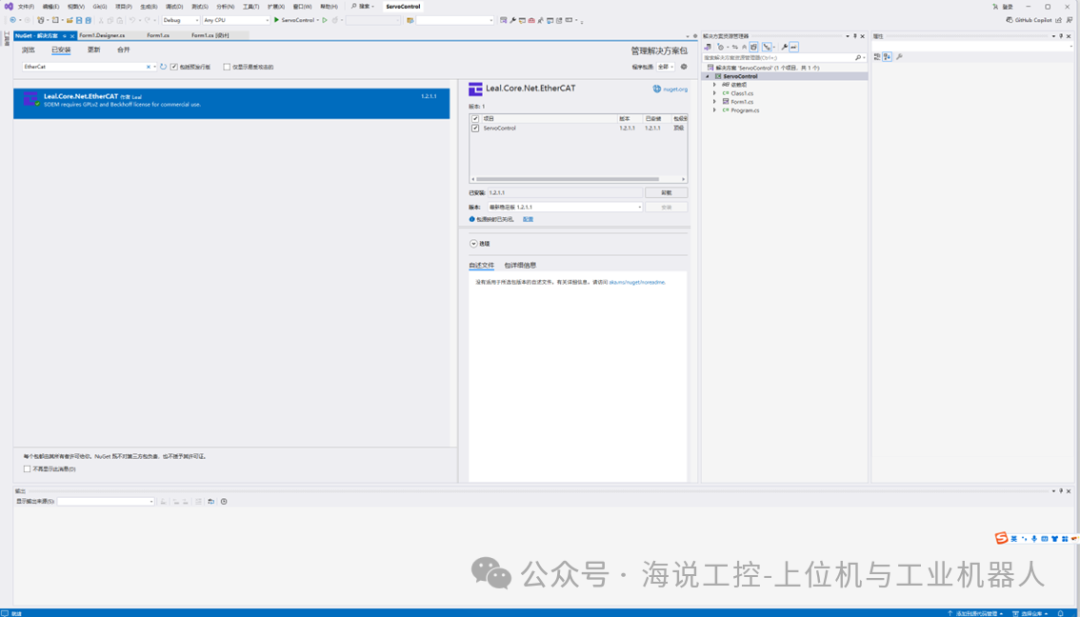The width and height of the screenshot is (1080, 617).
Task: Click the Properties window wrench icon
Action: [x=899, y=57]
